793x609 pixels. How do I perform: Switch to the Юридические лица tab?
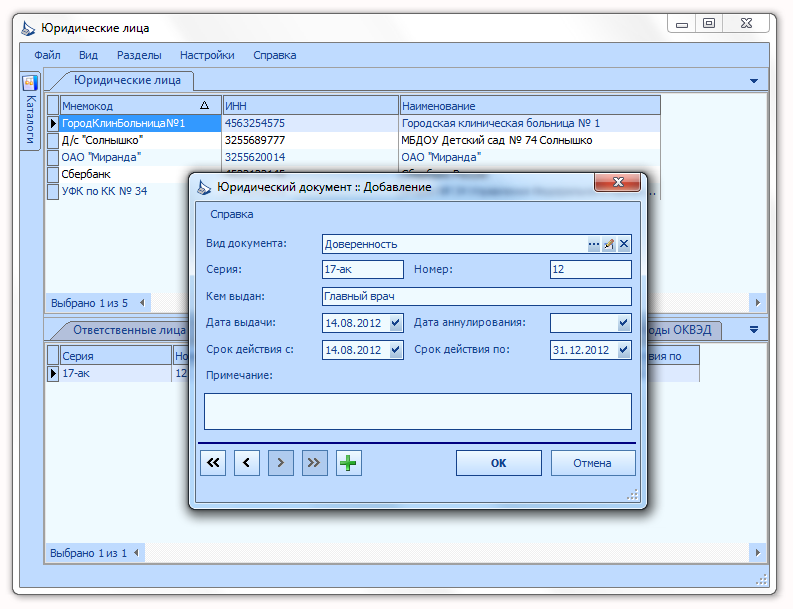[126, 80]
